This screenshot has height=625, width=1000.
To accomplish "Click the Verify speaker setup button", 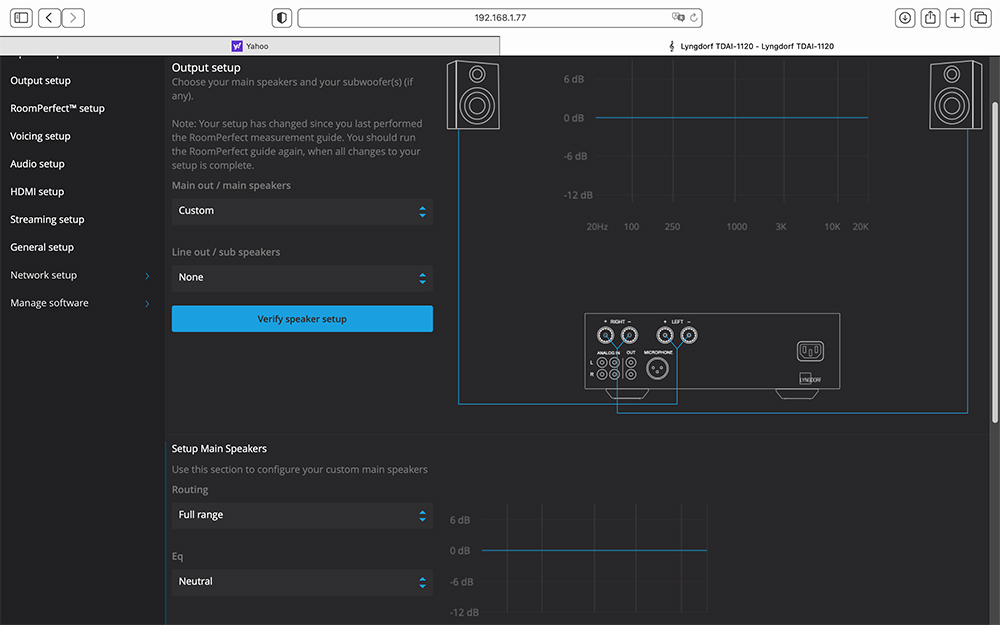I will click(x=302, y=319).
